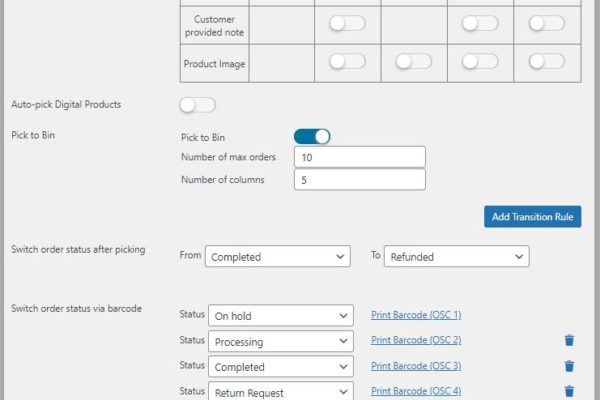Disable the Pick to Bin toggle
The width and height of the screenshot is (600, 400).
pos(311,136)
